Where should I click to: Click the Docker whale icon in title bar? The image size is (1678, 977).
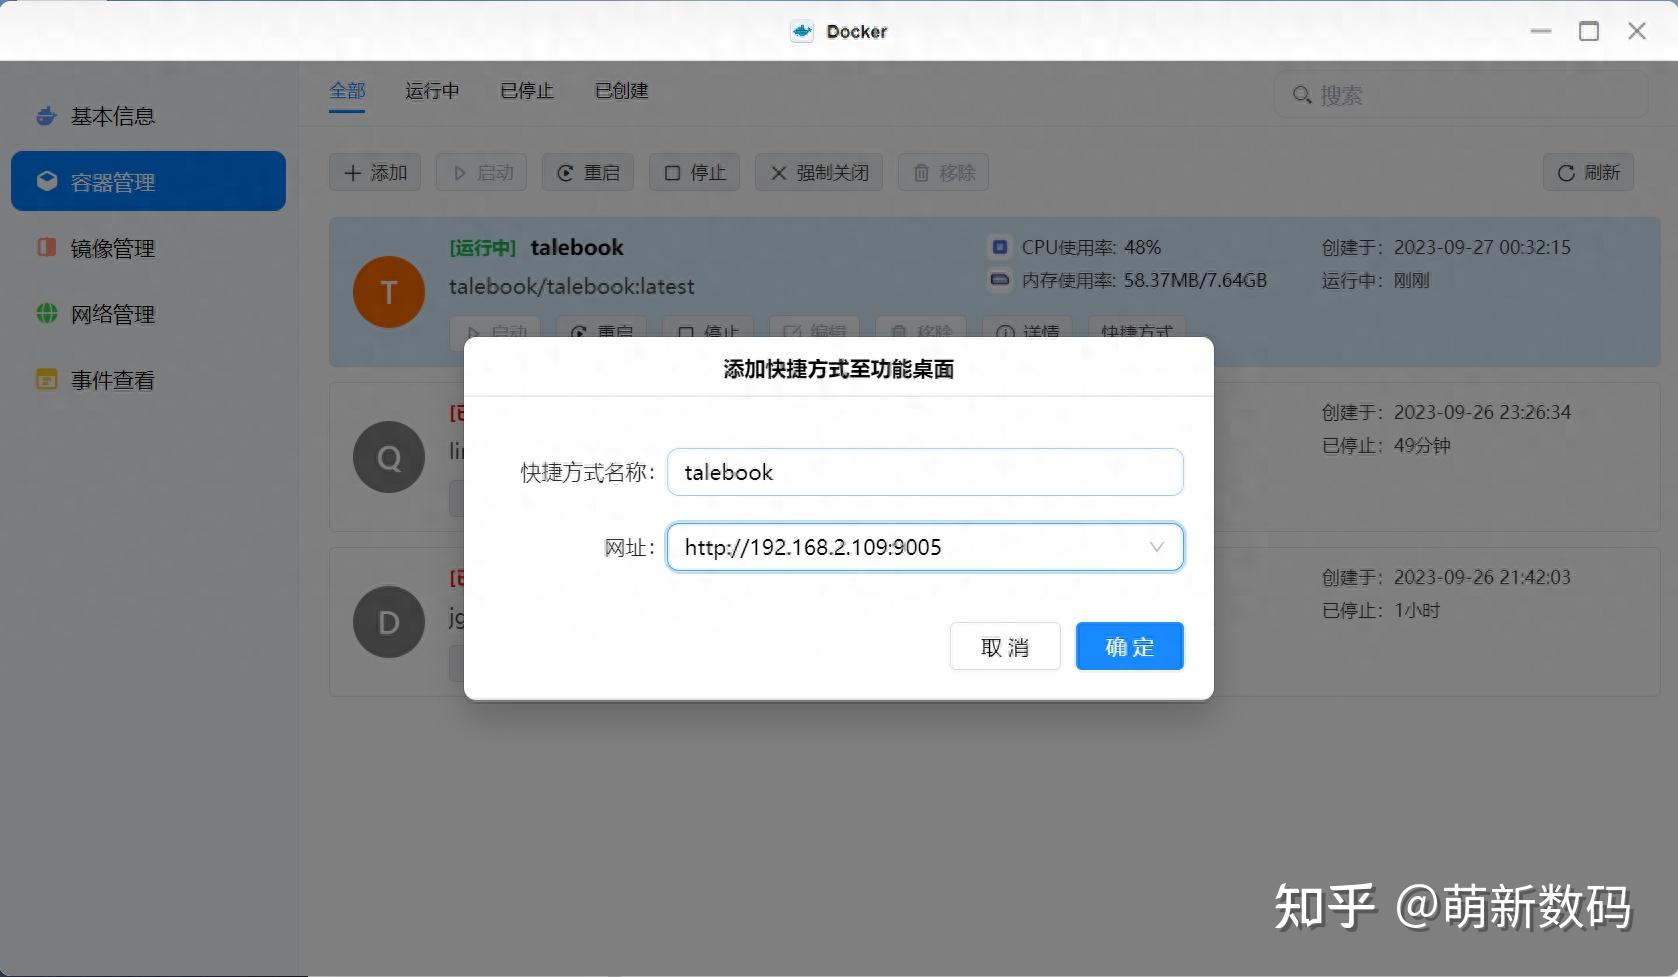click(x=801, y=31)
